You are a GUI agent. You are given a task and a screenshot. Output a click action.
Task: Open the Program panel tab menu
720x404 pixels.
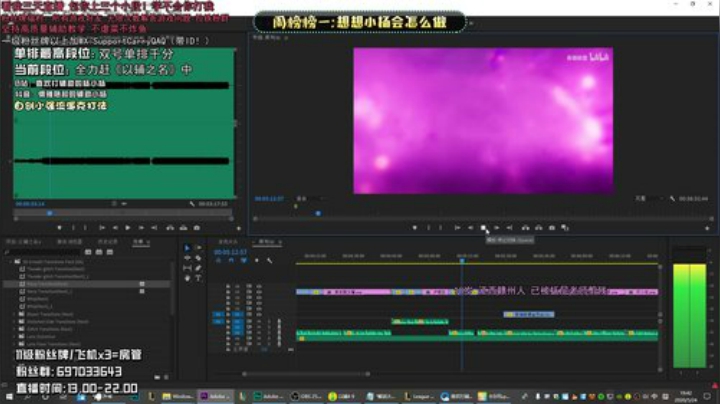click(286, 38)
